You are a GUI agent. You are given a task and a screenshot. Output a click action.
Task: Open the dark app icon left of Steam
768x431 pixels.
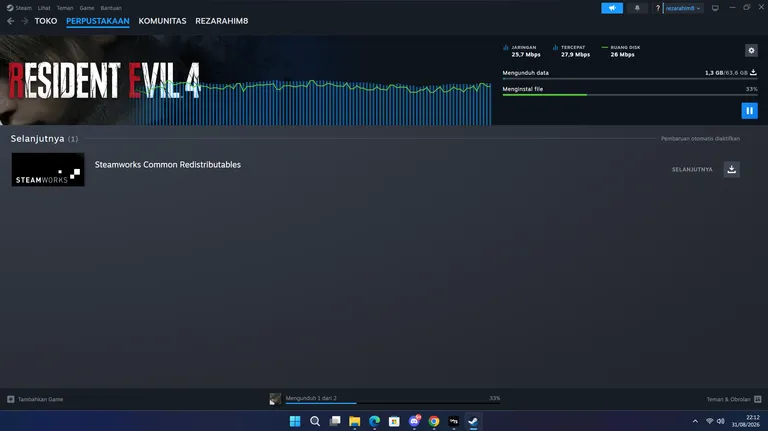454,421
